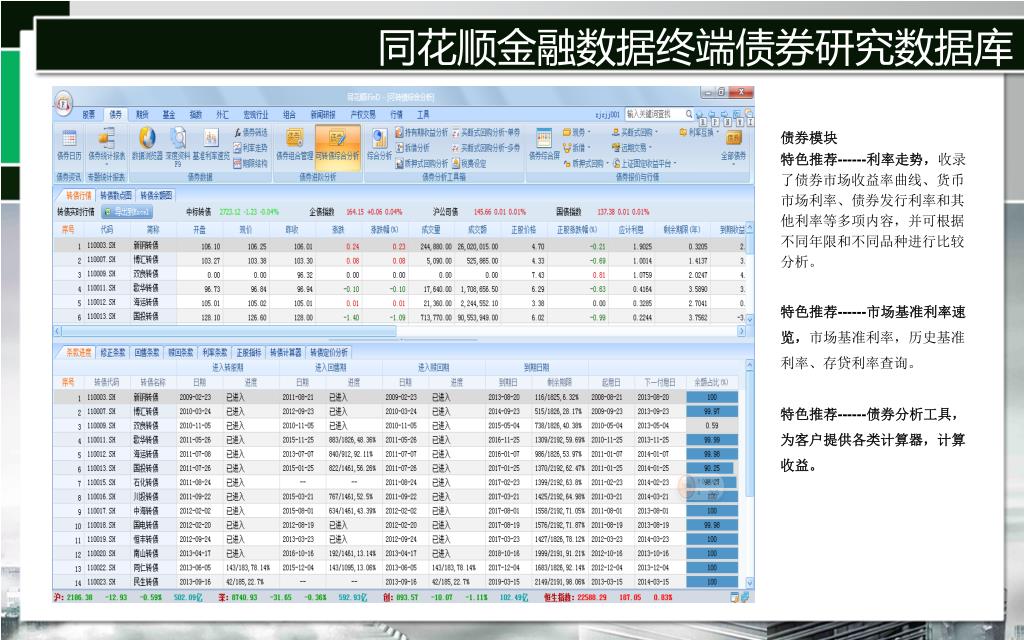Click upper table horizontal scrollbar thumb
Screen dimensions: 1024x640
(x=229, y=331)
